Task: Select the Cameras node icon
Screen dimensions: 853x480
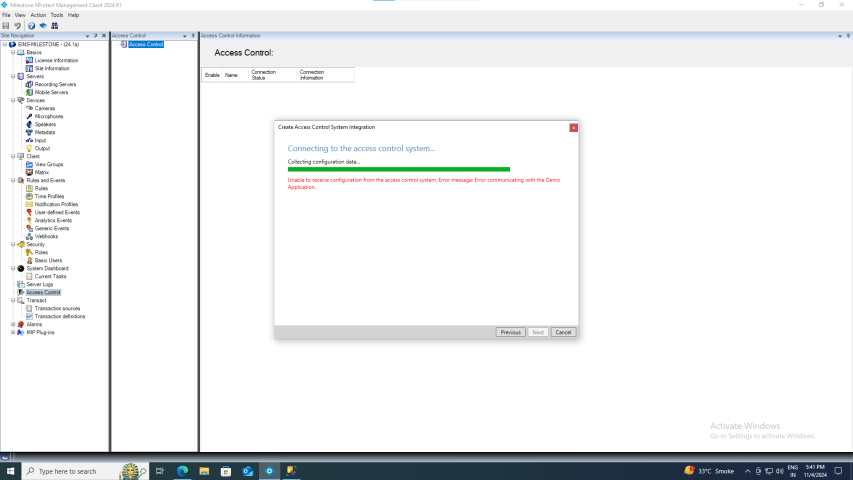Action: [x=29, y=108]
